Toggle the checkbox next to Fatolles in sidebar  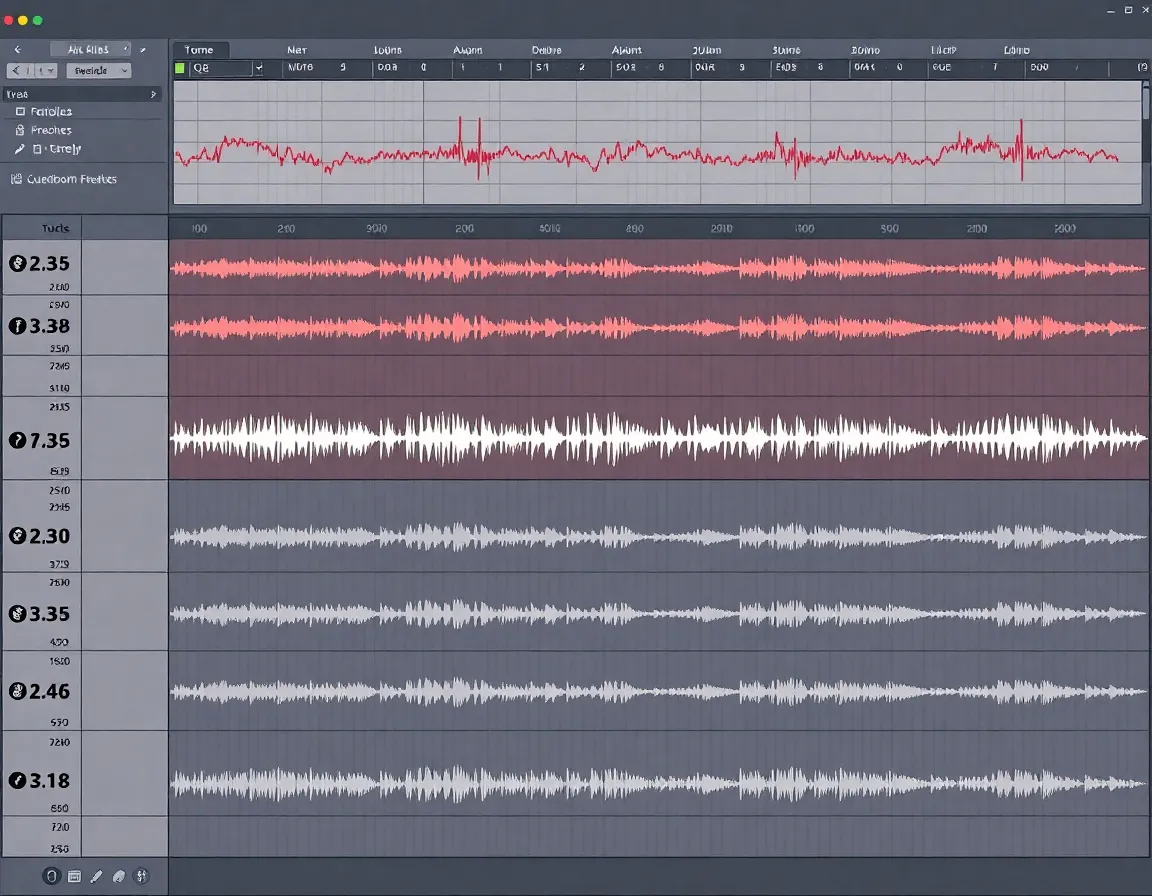[x=21, y=112]
